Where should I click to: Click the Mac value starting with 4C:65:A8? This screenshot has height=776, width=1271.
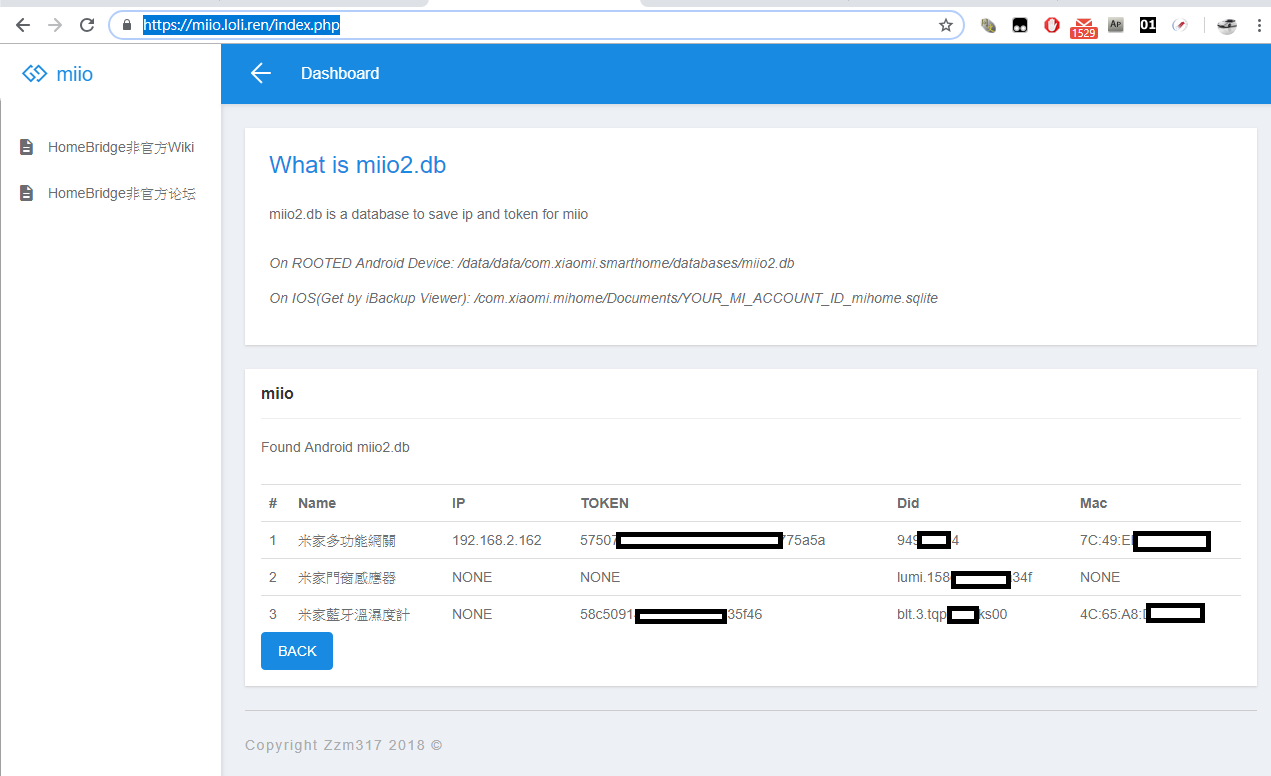coord(1142,613)
